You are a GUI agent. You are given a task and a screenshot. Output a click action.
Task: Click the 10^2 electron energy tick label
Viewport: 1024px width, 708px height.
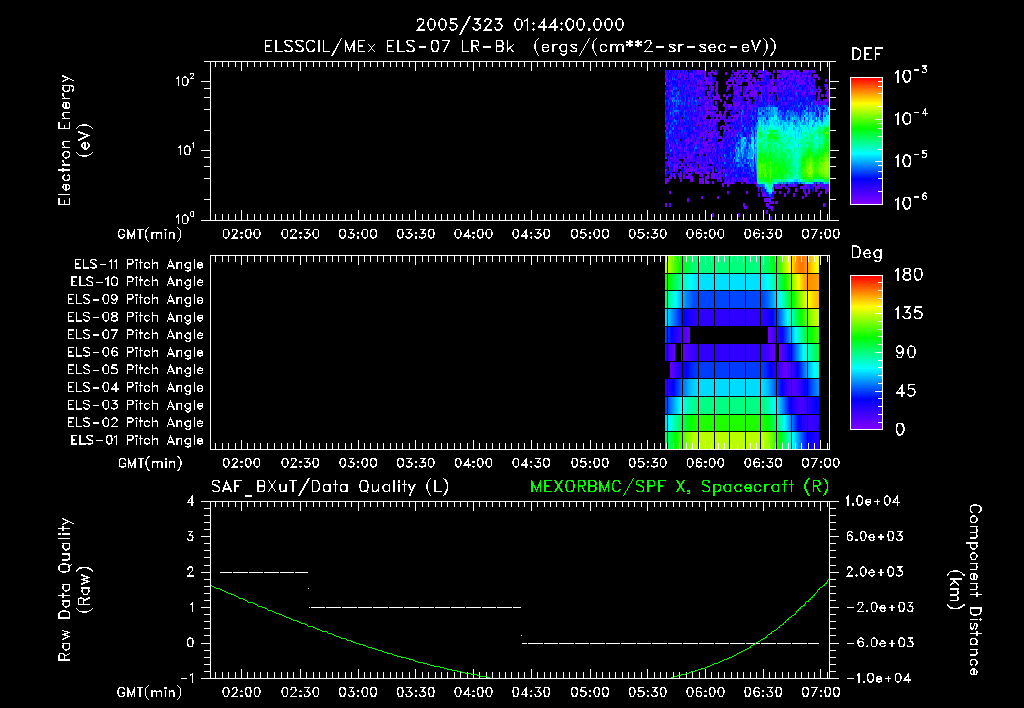coord(185,81)
